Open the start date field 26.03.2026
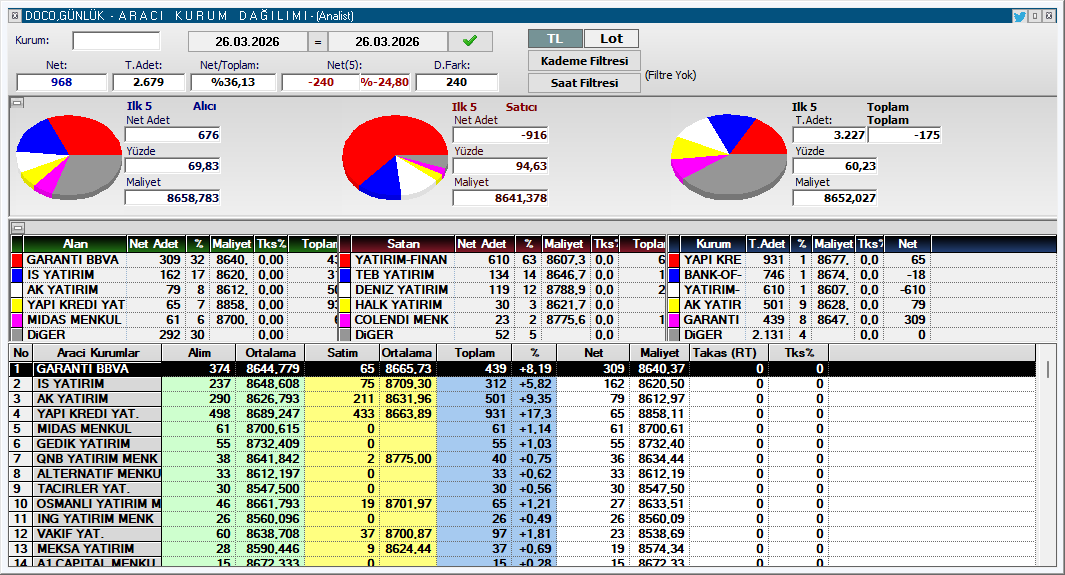This screenshot has height=575, width=1065. [x=247, y=42]
